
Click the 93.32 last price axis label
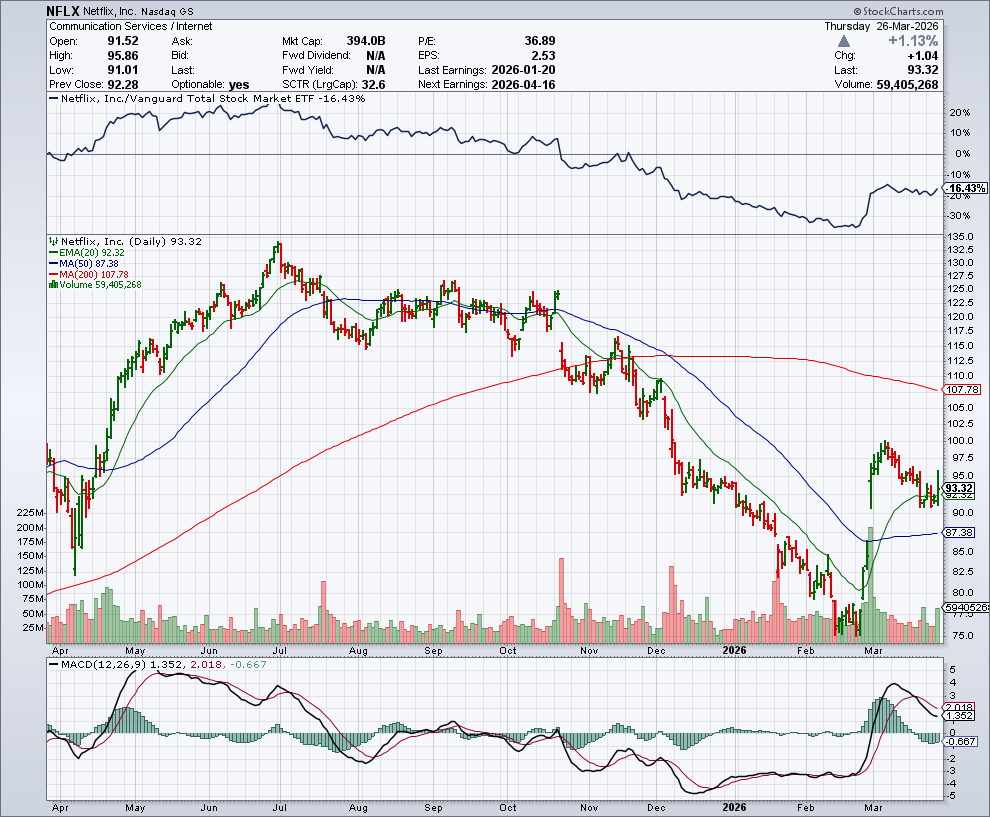pyautogui.click(x=959, y=488)
